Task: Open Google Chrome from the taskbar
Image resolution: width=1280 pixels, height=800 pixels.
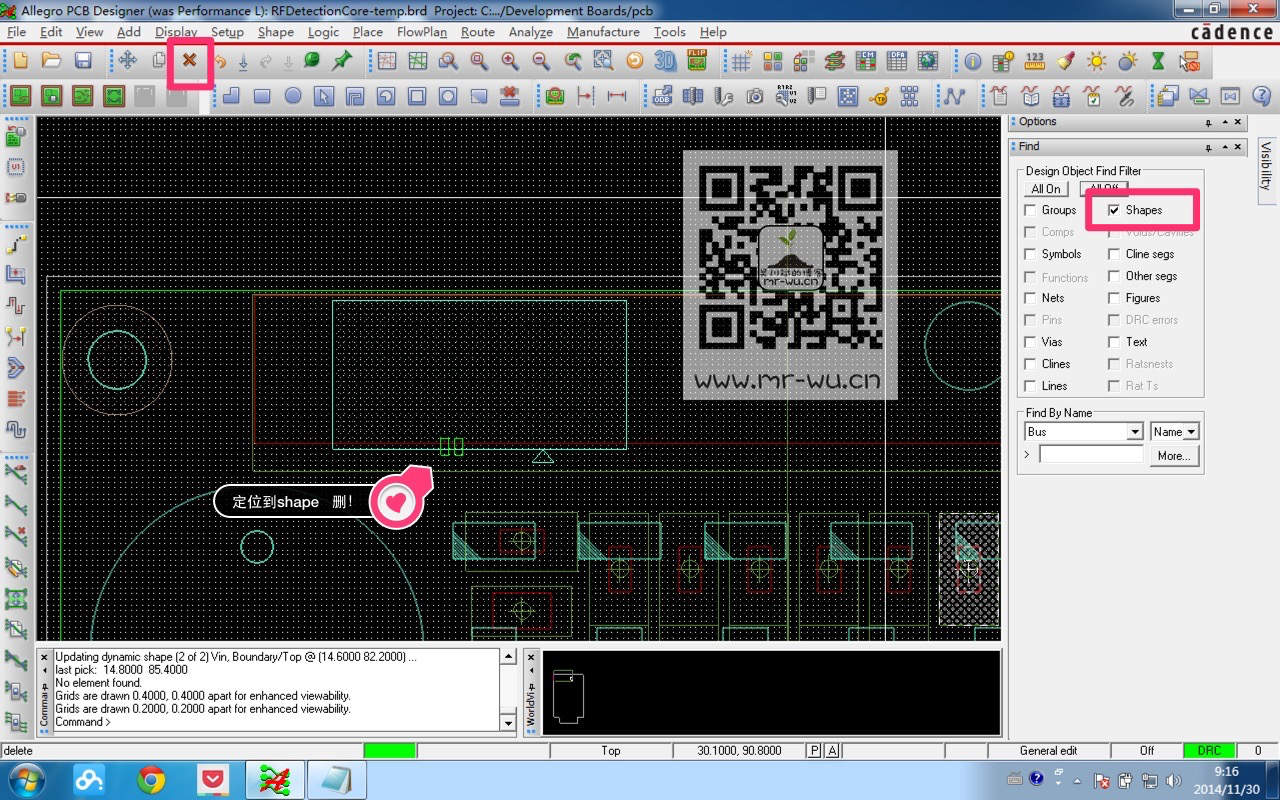Action: pyautogui.click(x=152, y=779)
